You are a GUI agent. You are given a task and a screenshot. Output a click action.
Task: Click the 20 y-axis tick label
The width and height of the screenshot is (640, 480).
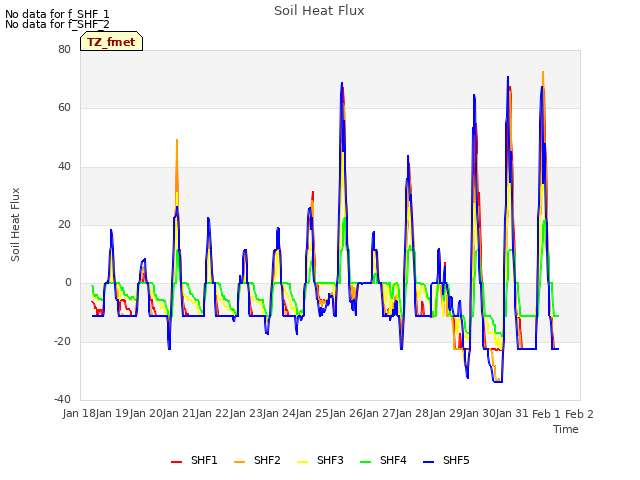point(64,224)
